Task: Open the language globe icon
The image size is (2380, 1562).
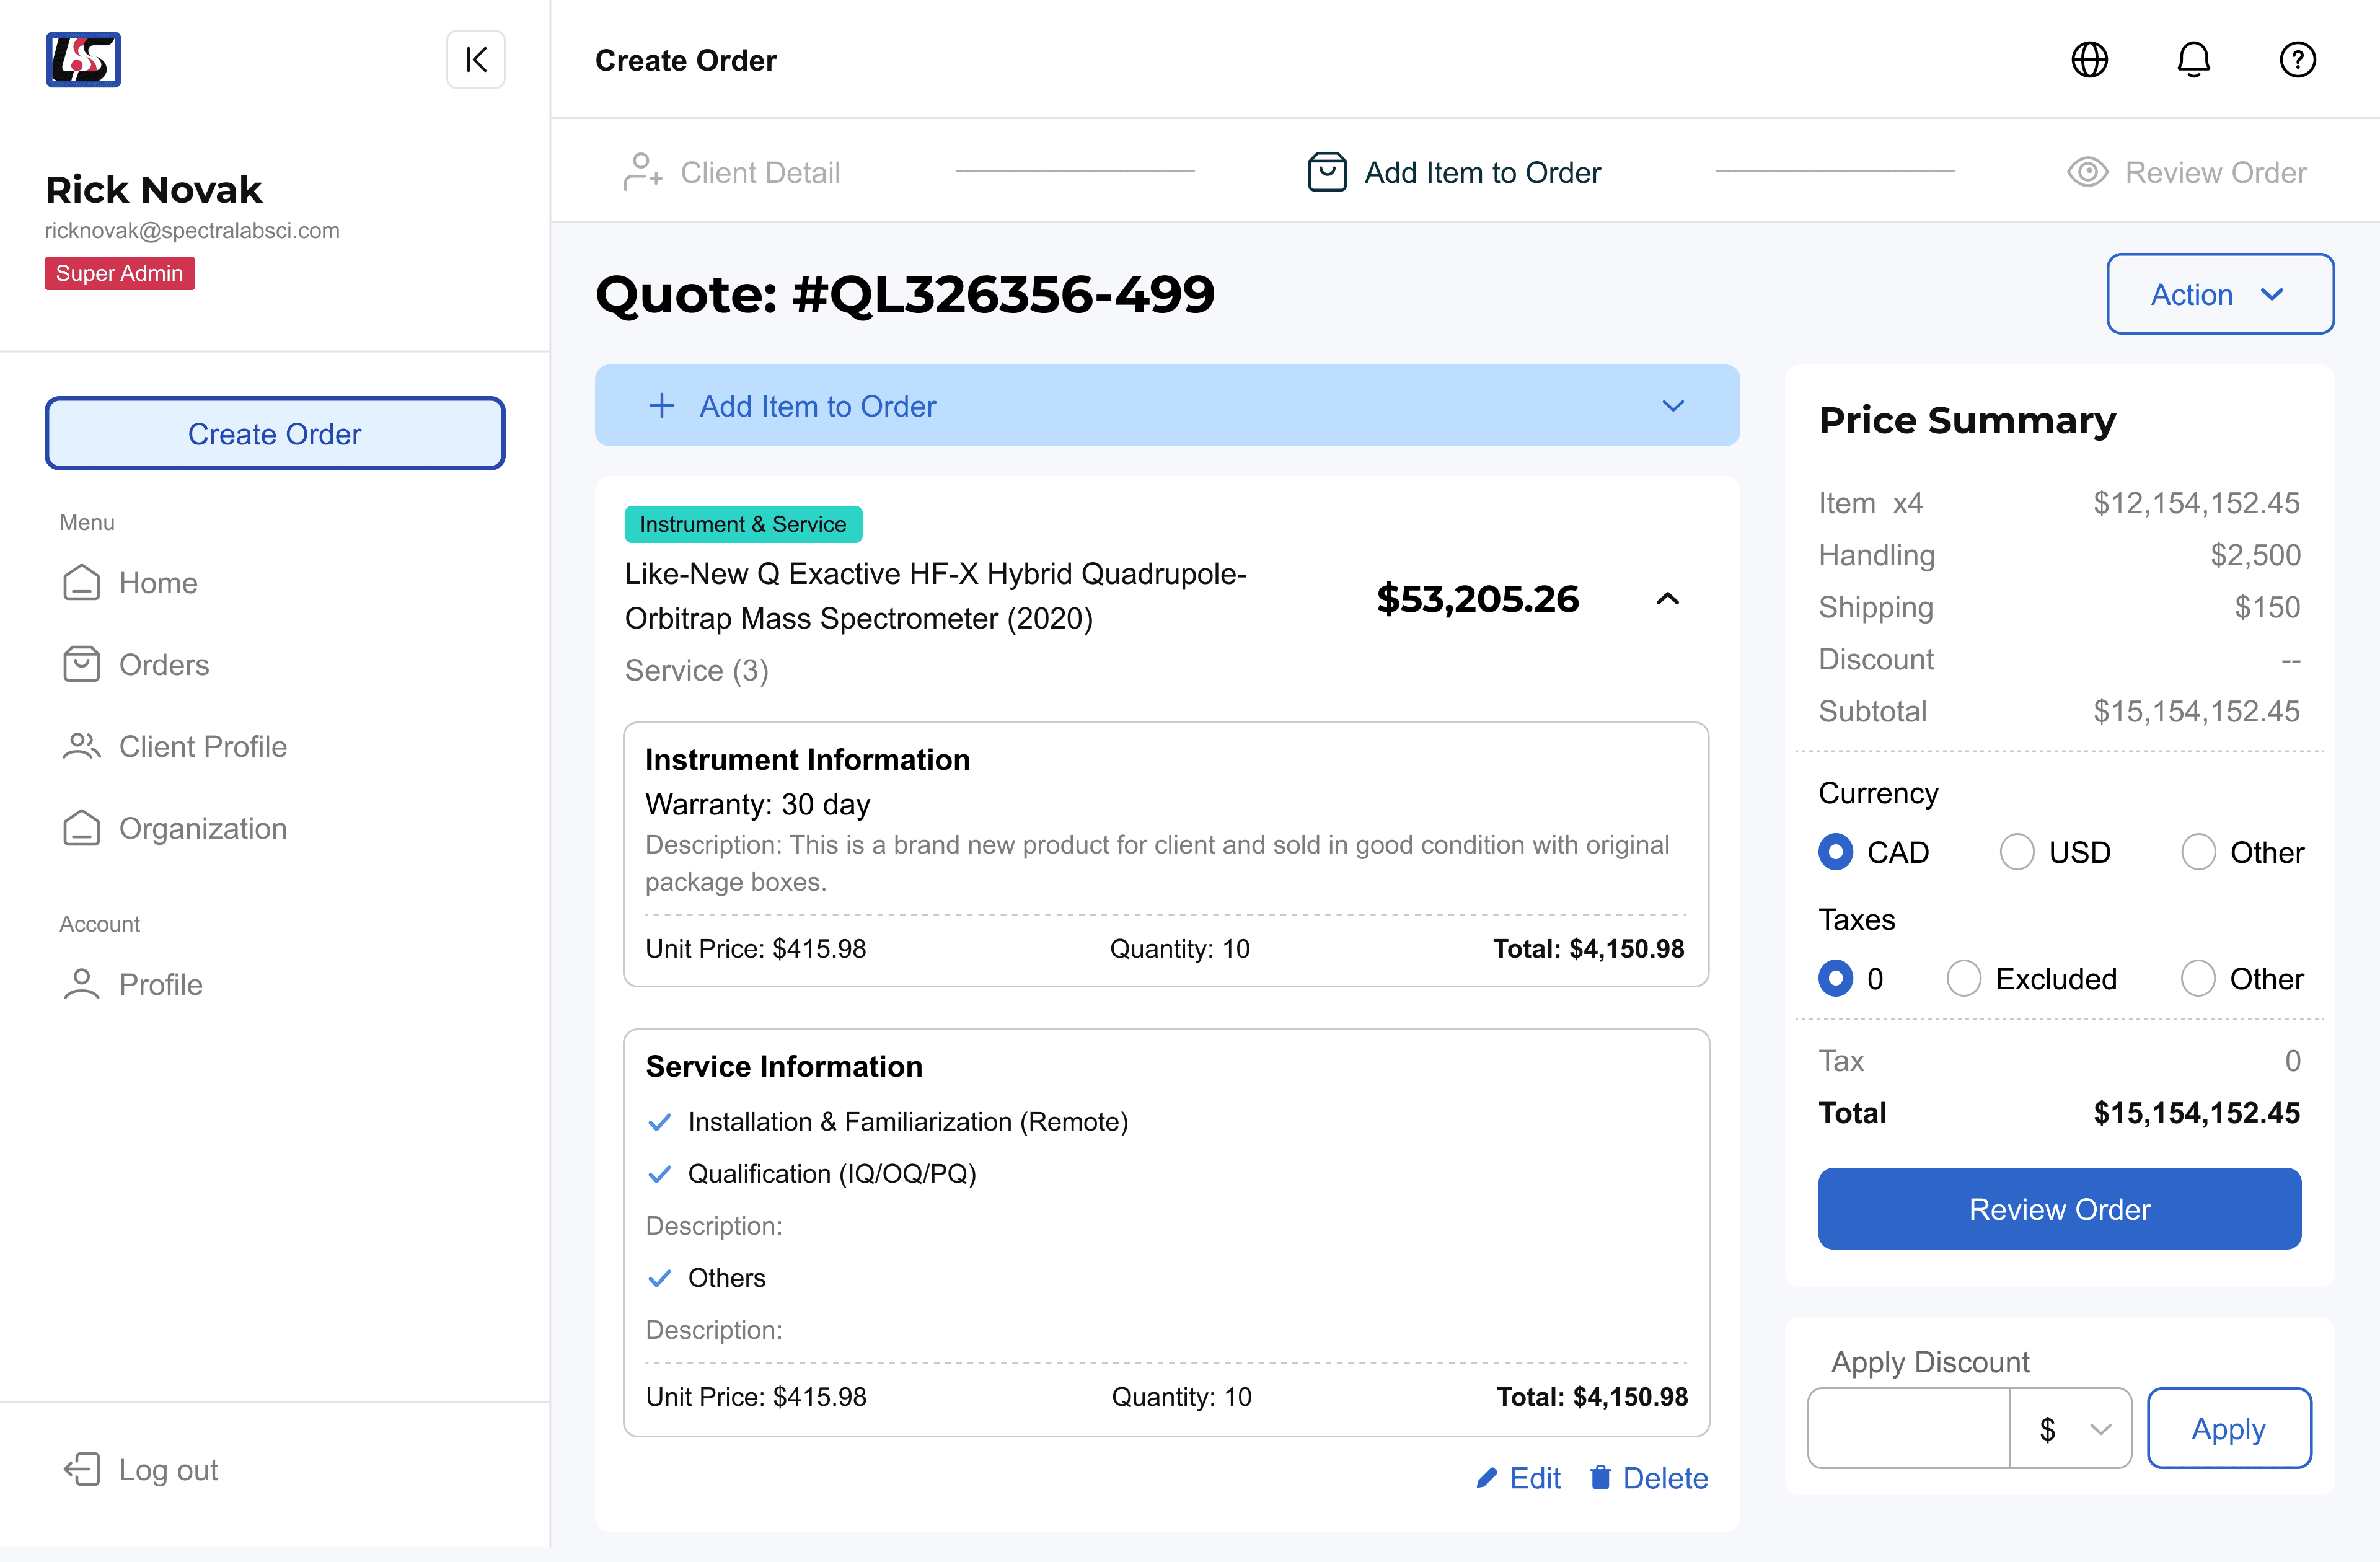Action: pos(2089,60)
